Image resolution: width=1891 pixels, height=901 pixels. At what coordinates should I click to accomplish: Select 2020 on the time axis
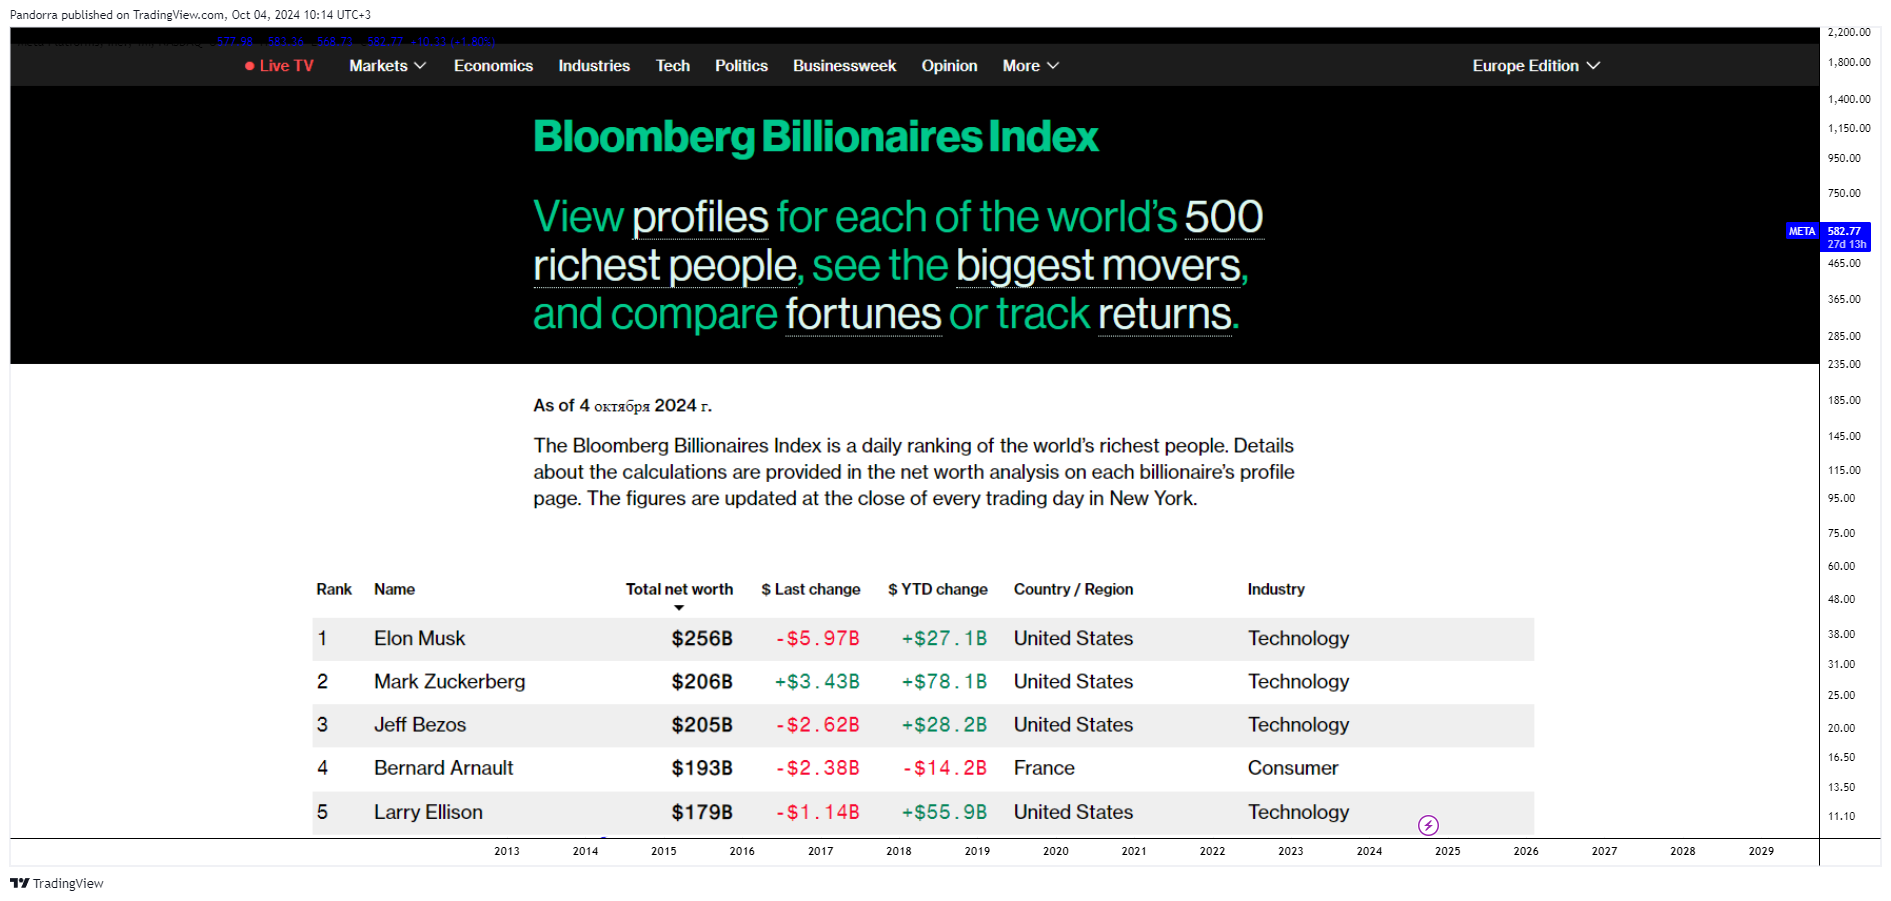(x=1056, y=852)
